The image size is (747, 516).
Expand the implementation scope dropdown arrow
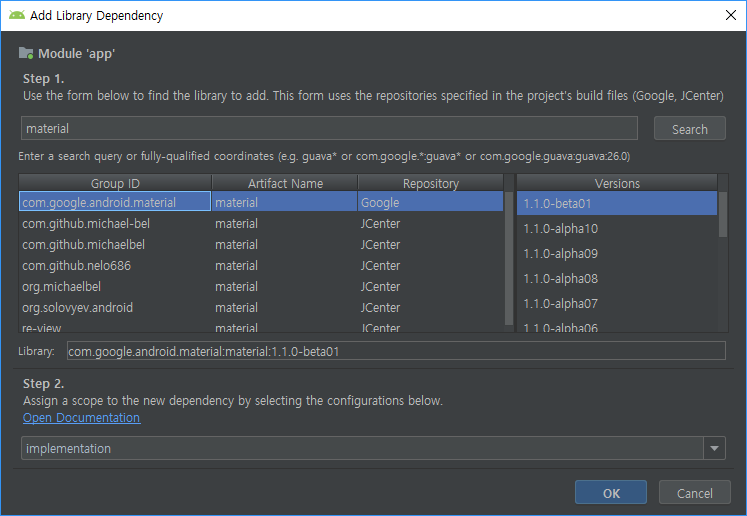coord(714,448)
